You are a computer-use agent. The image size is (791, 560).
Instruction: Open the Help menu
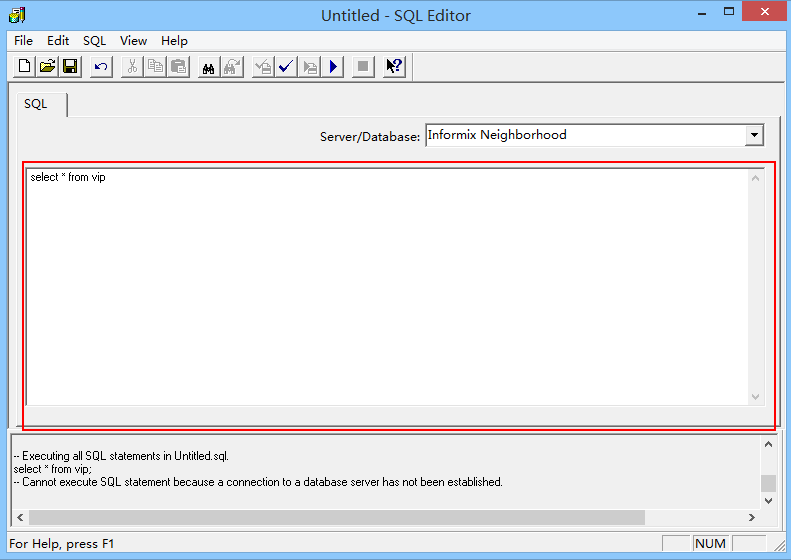[x=174, y=41]
